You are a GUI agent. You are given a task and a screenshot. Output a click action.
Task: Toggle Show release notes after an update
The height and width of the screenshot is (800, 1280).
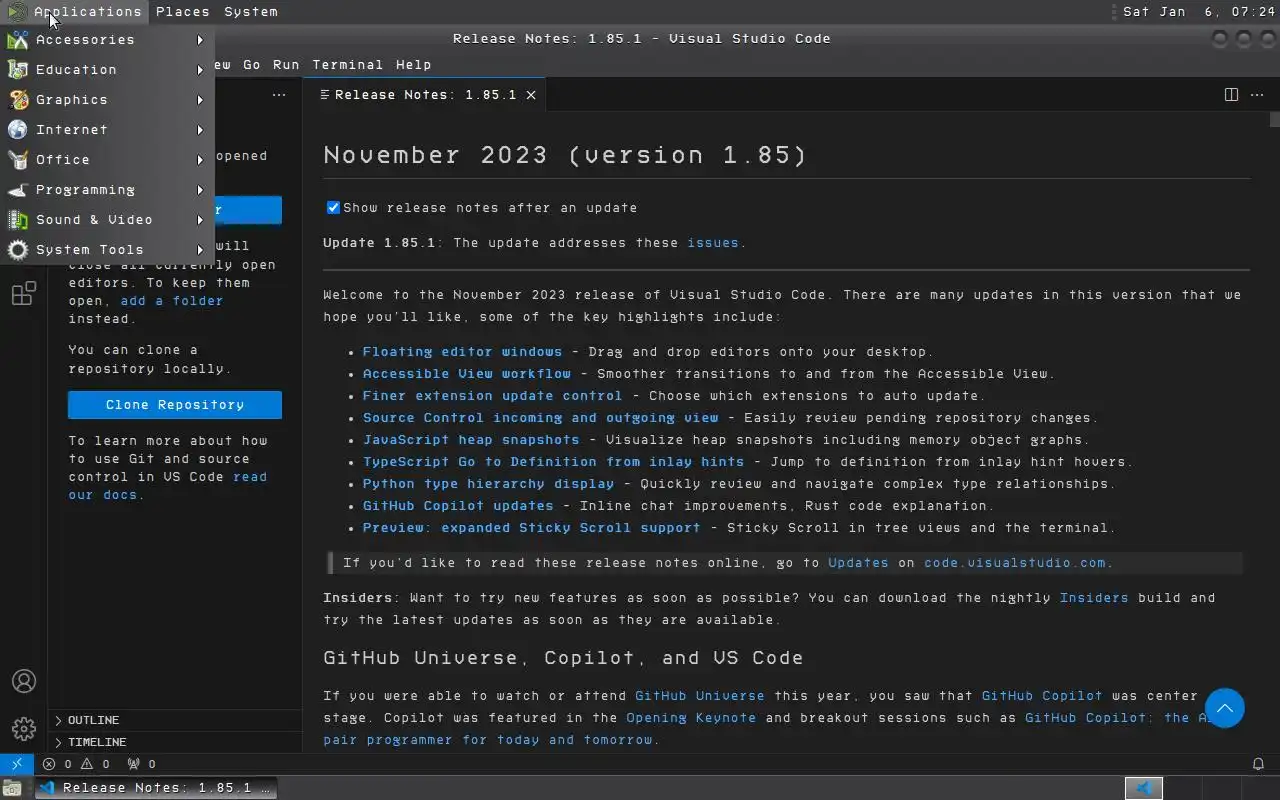pos(333,208)
